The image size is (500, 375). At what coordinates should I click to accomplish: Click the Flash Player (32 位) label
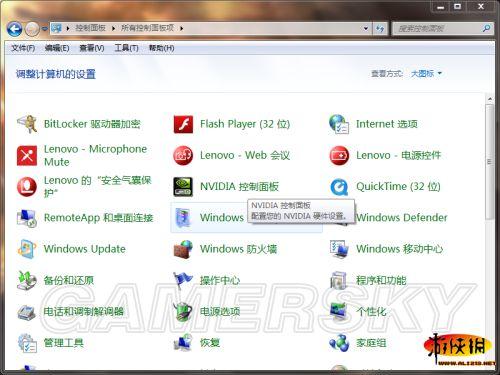pyautogui.click(x=245, y=124)
